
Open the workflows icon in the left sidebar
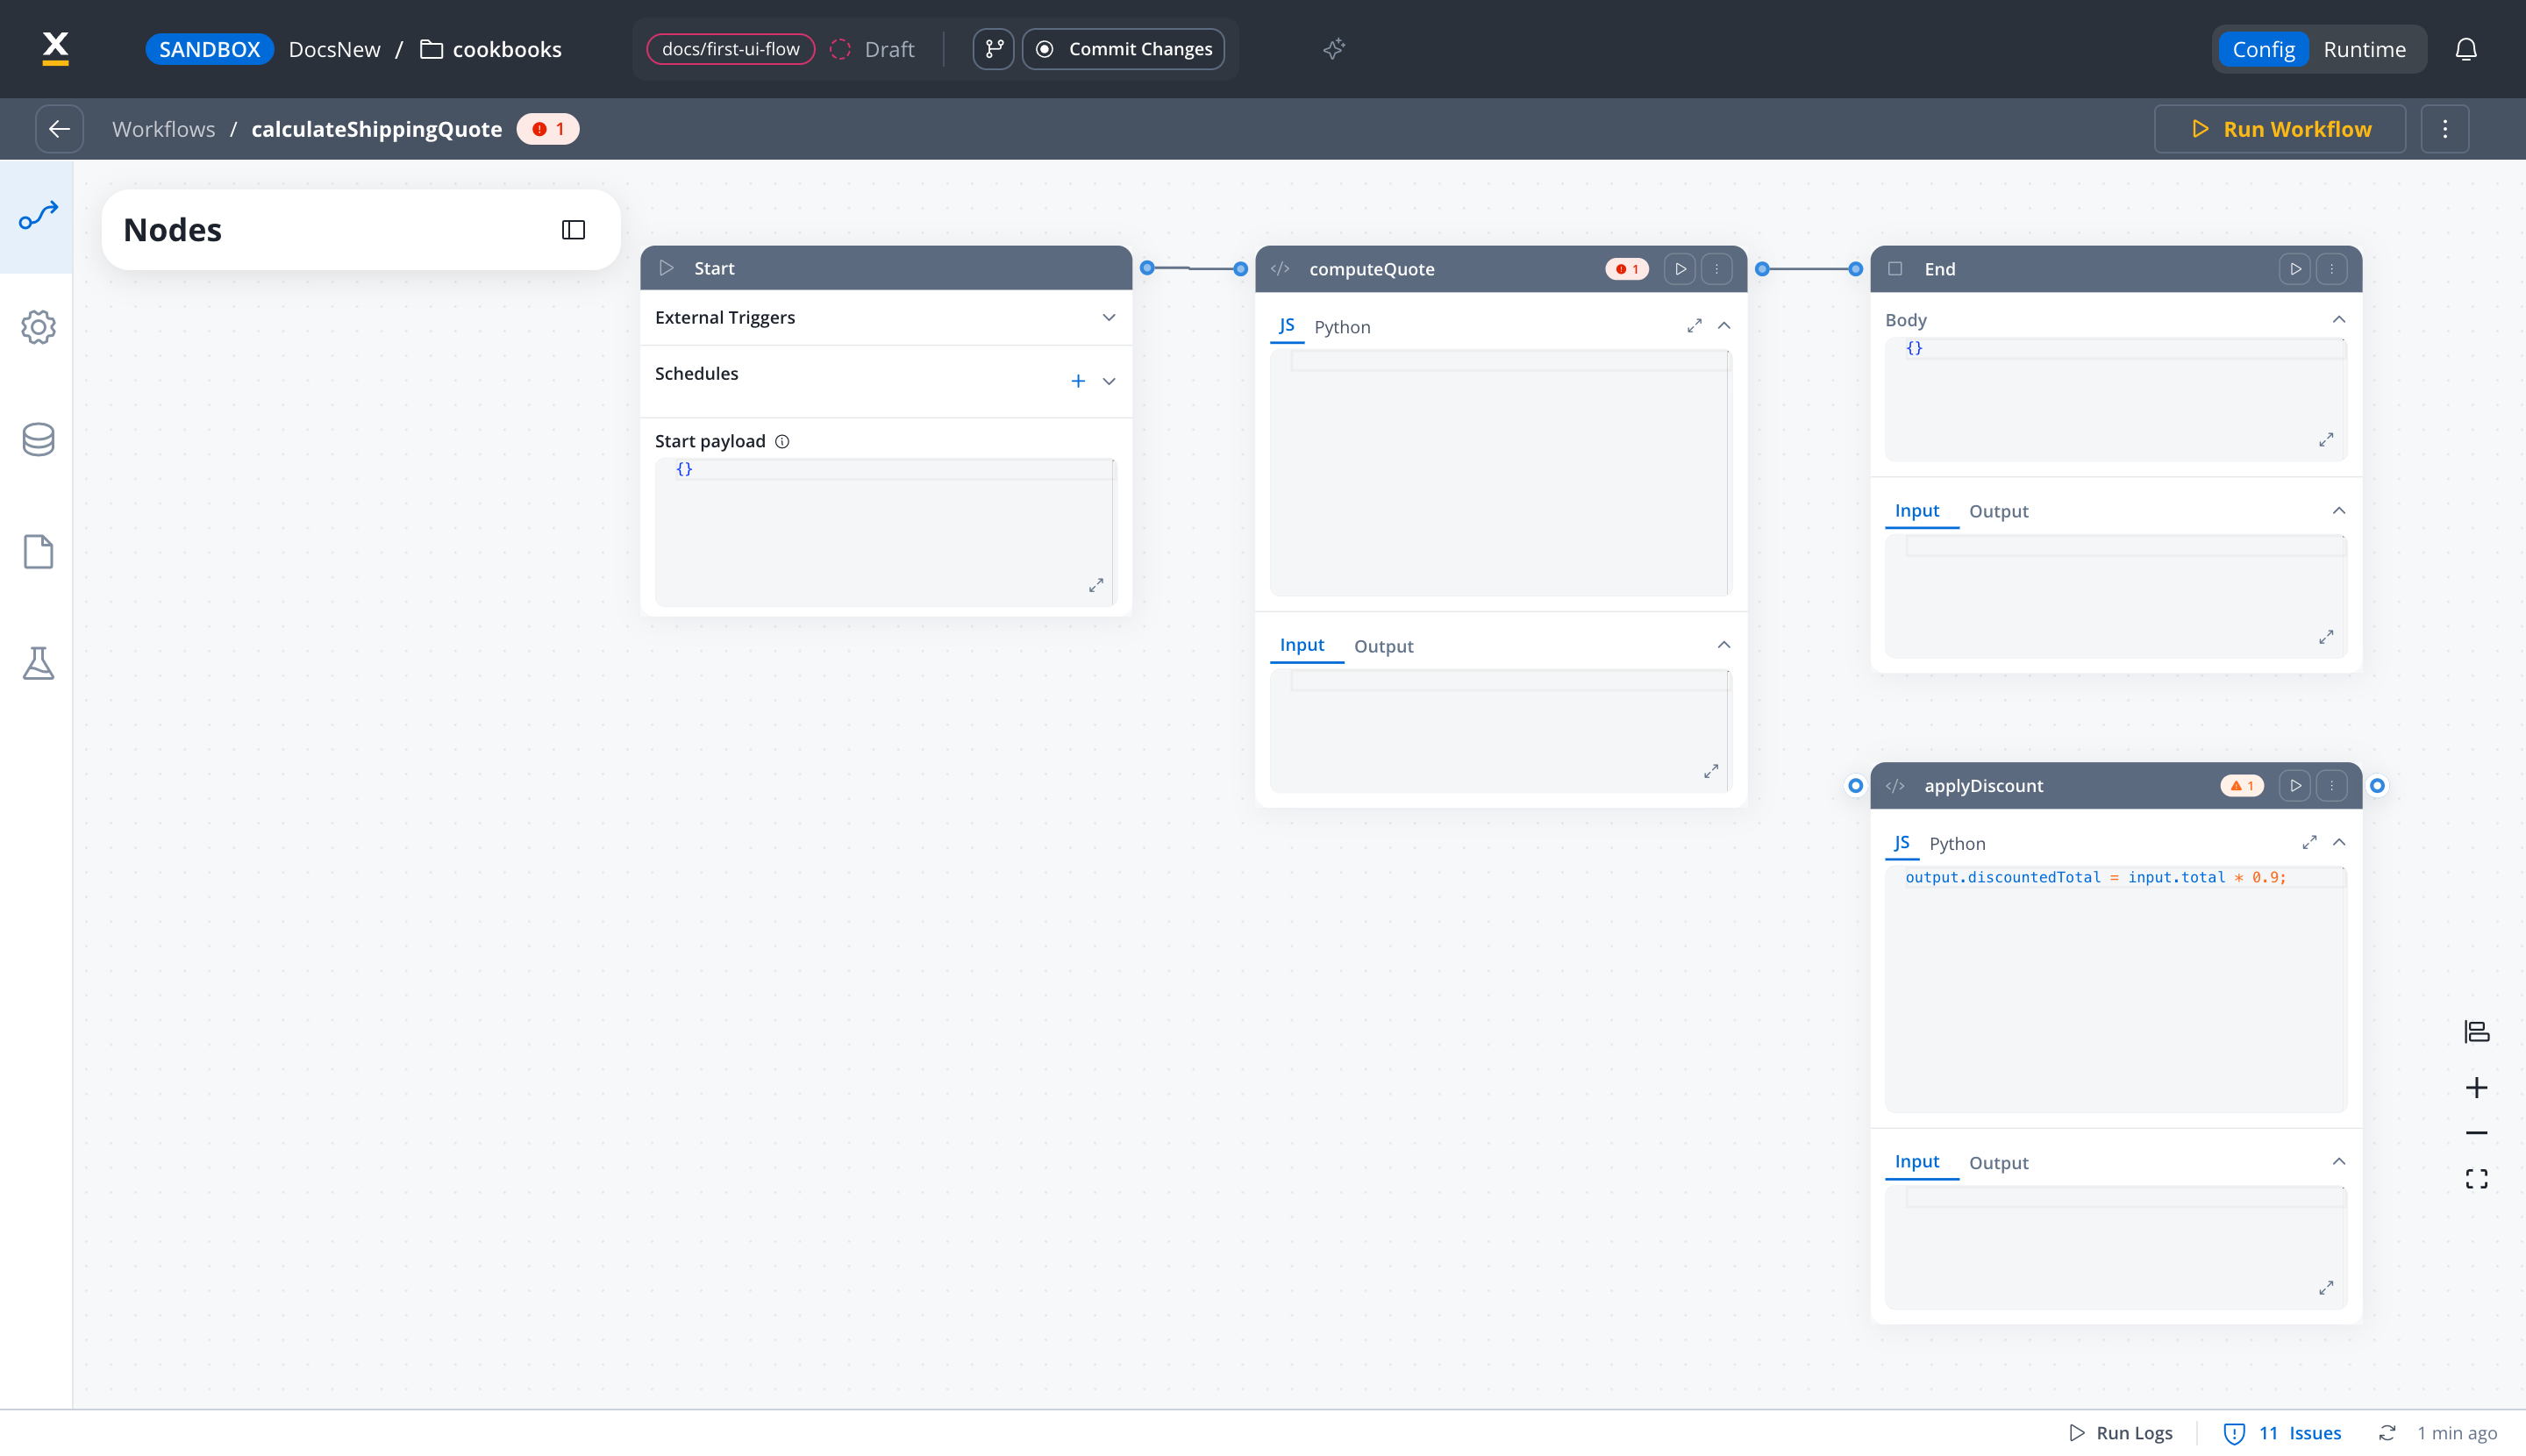(x=38, y=215)
